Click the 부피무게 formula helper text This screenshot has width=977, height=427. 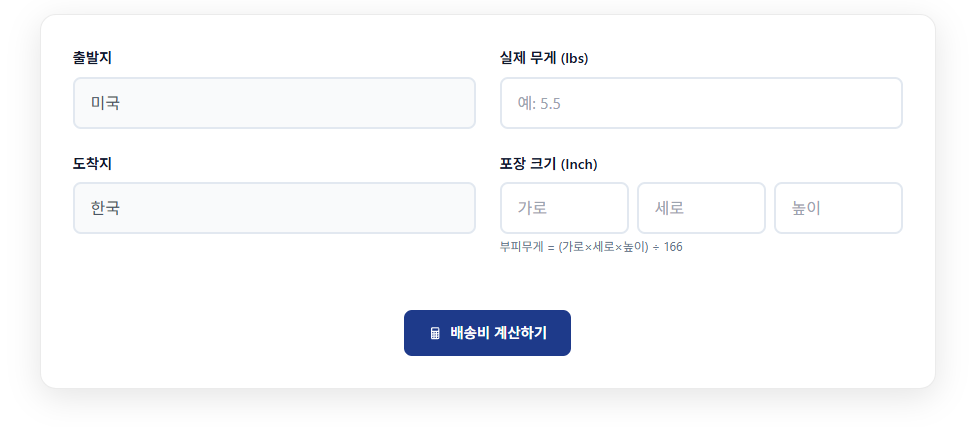pyautogui.click(x=591, y=246)
